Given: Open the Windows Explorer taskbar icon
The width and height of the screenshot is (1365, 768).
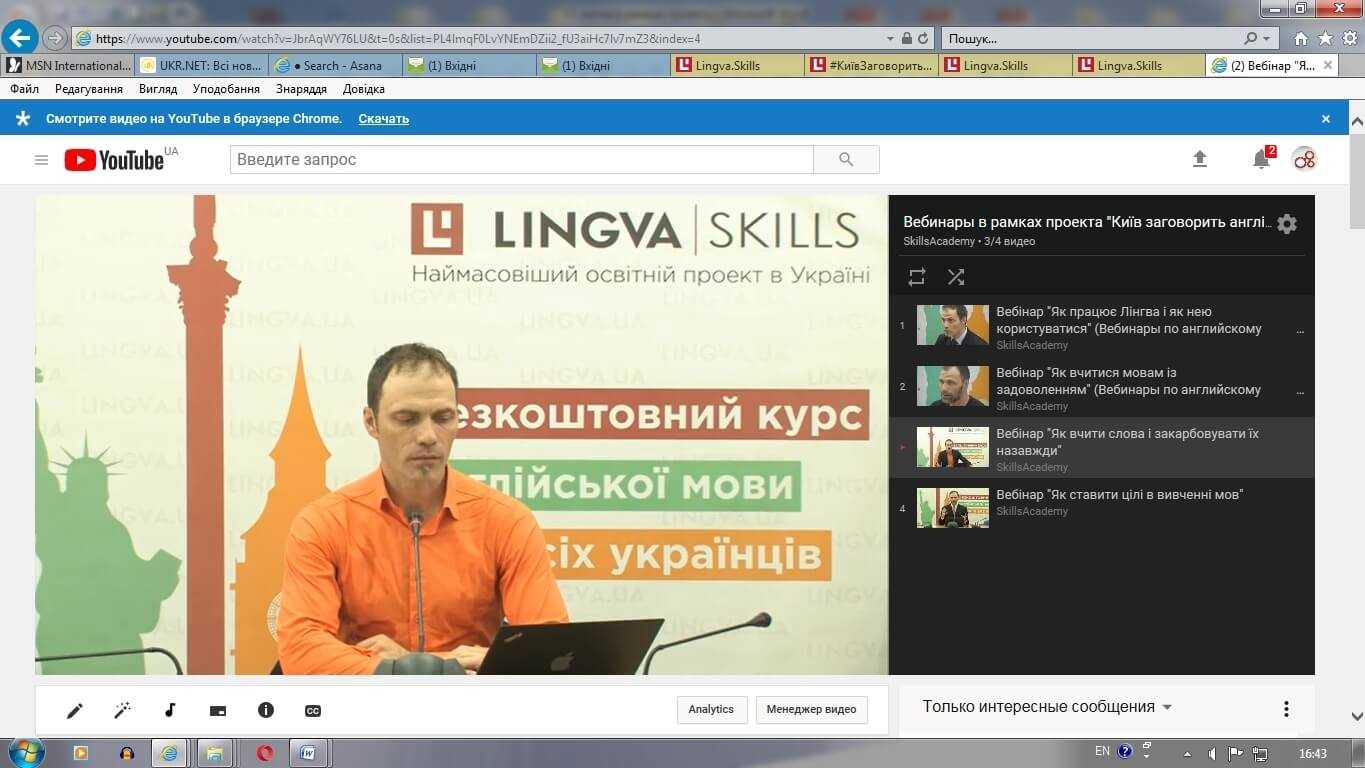Looking at the screenshot, I should pyautogui.click(x=214, y=753).
